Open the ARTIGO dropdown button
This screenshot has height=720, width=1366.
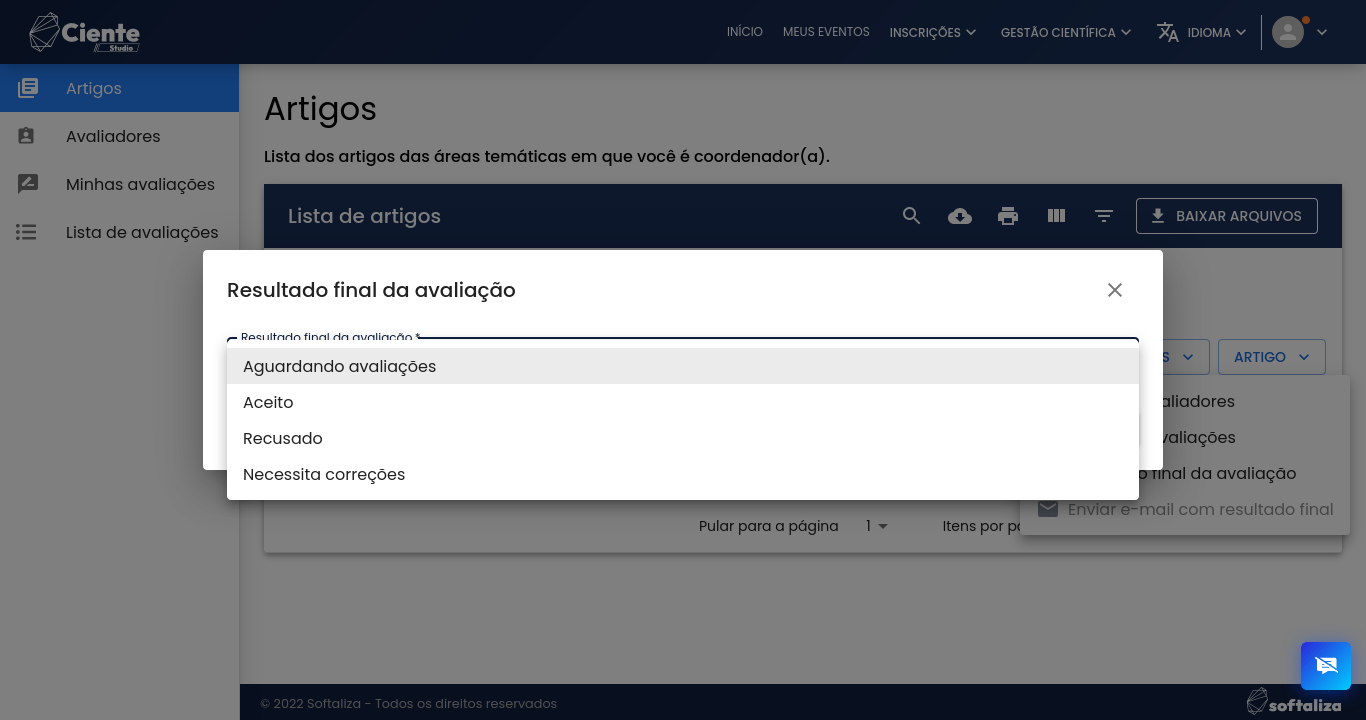1272,357
